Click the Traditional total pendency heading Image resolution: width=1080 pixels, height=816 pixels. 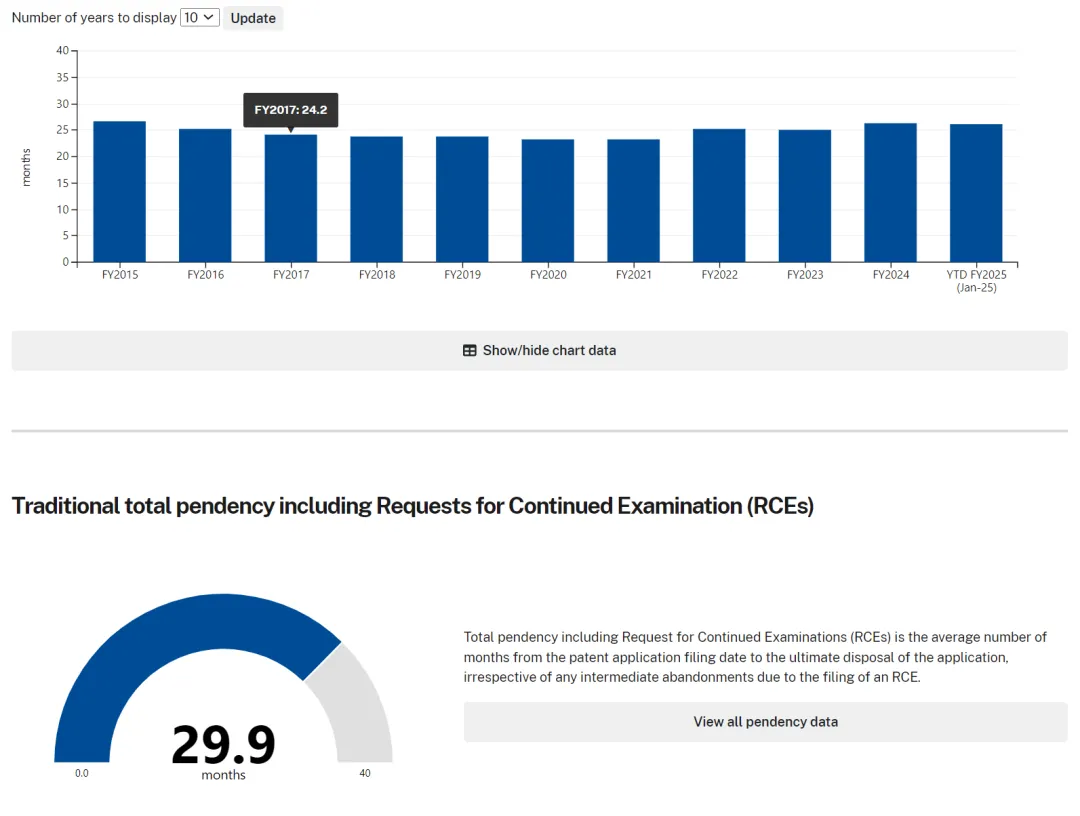coord(413,506)
